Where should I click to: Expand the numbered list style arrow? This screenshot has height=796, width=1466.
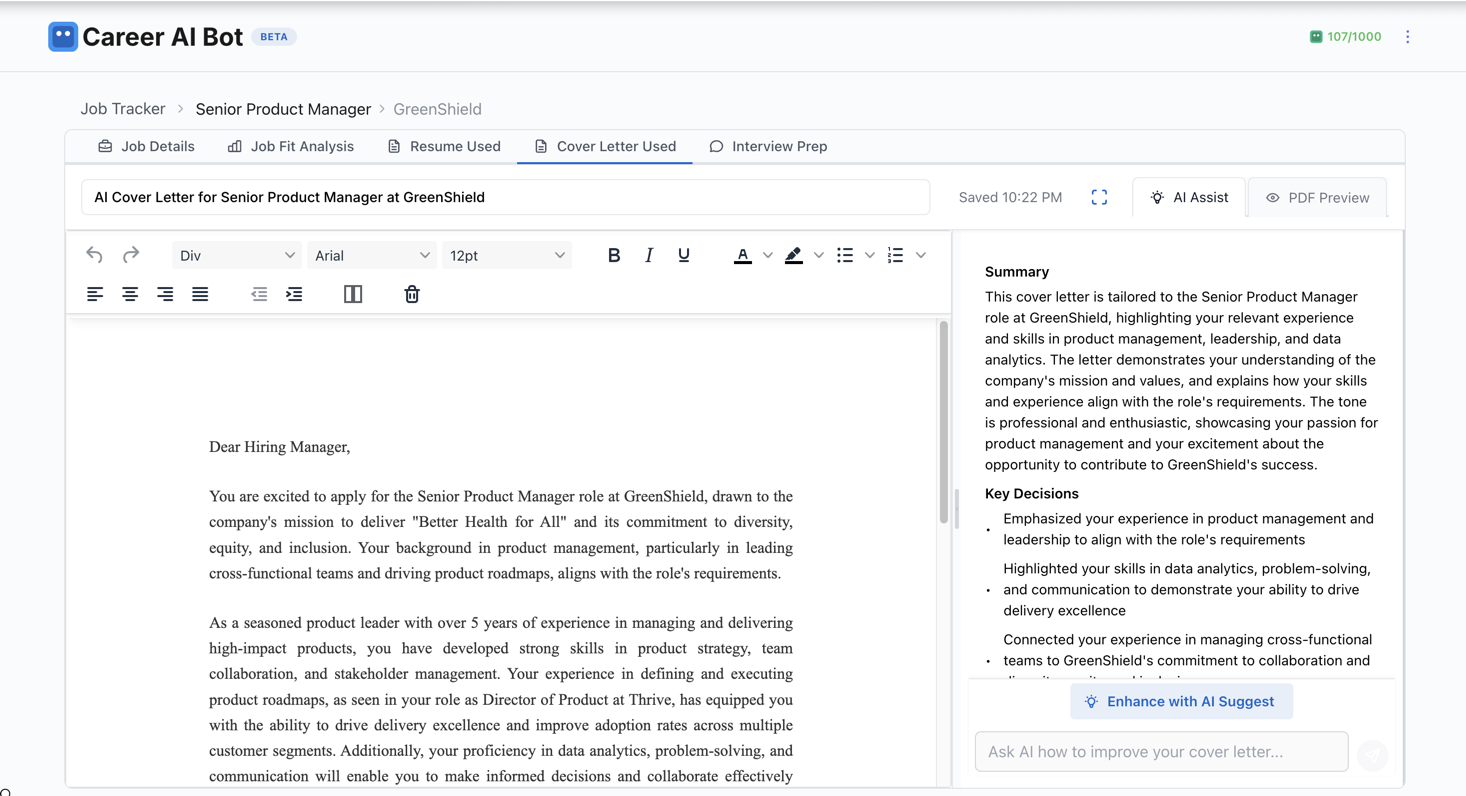coord(921,255)
